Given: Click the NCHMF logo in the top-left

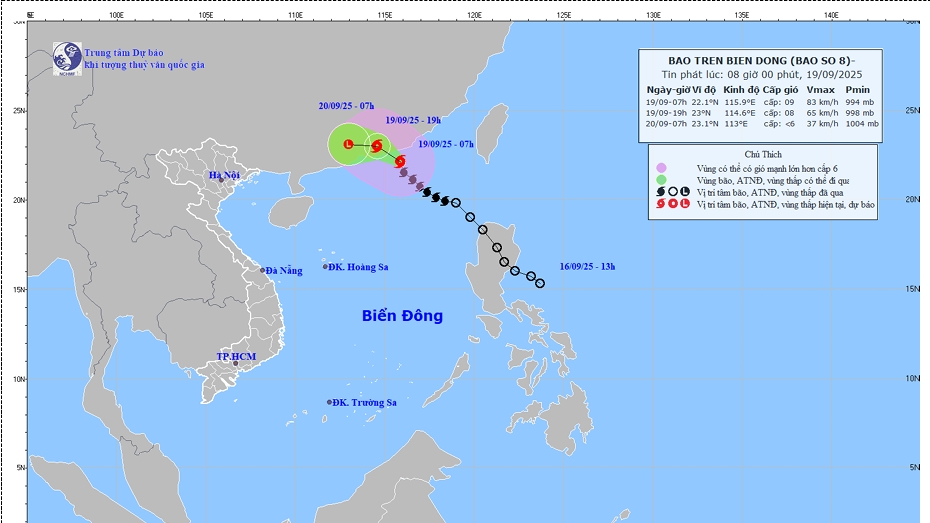Looking at the screenshot, I should [67, 58].
